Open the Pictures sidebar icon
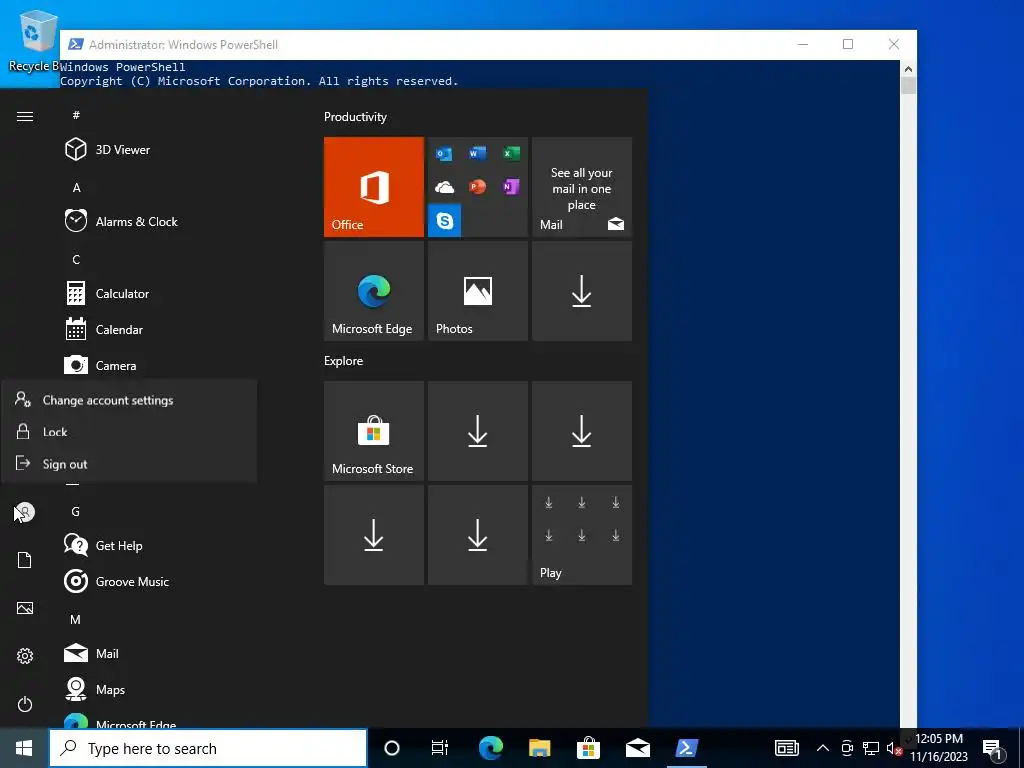Image resolution: width=1024 pixels, height=768 pixels. tap(25, 608)
